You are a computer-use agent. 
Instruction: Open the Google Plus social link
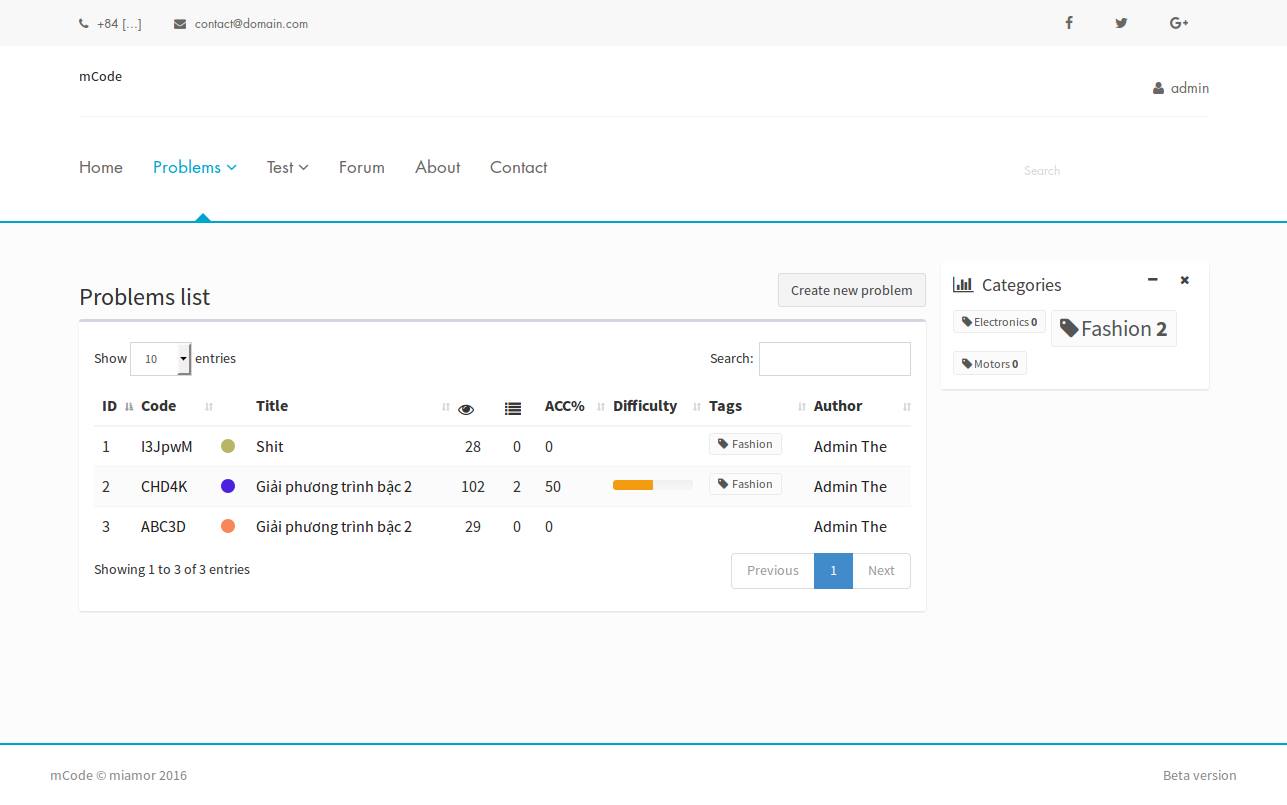pyautogui.click(x=1179, y=23)
